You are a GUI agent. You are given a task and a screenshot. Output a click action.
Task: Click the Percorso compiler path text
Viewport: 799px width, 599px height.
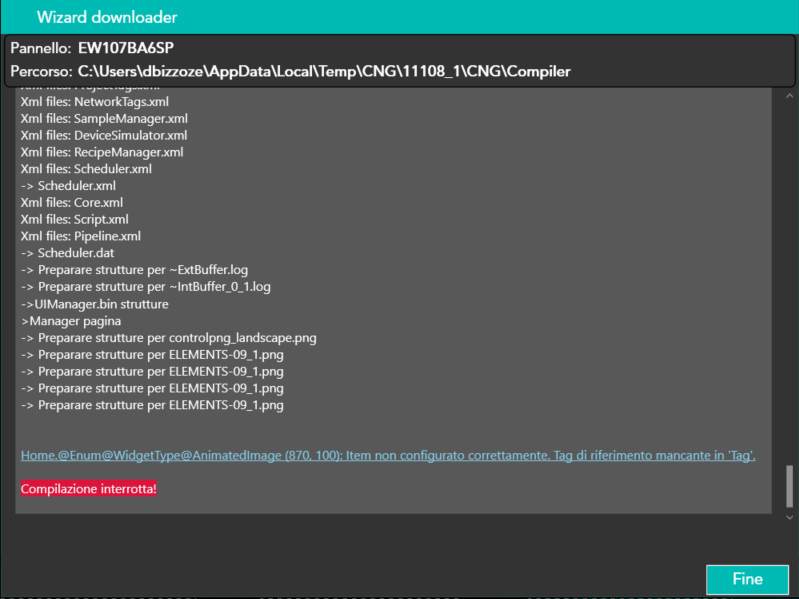[324, 71]
